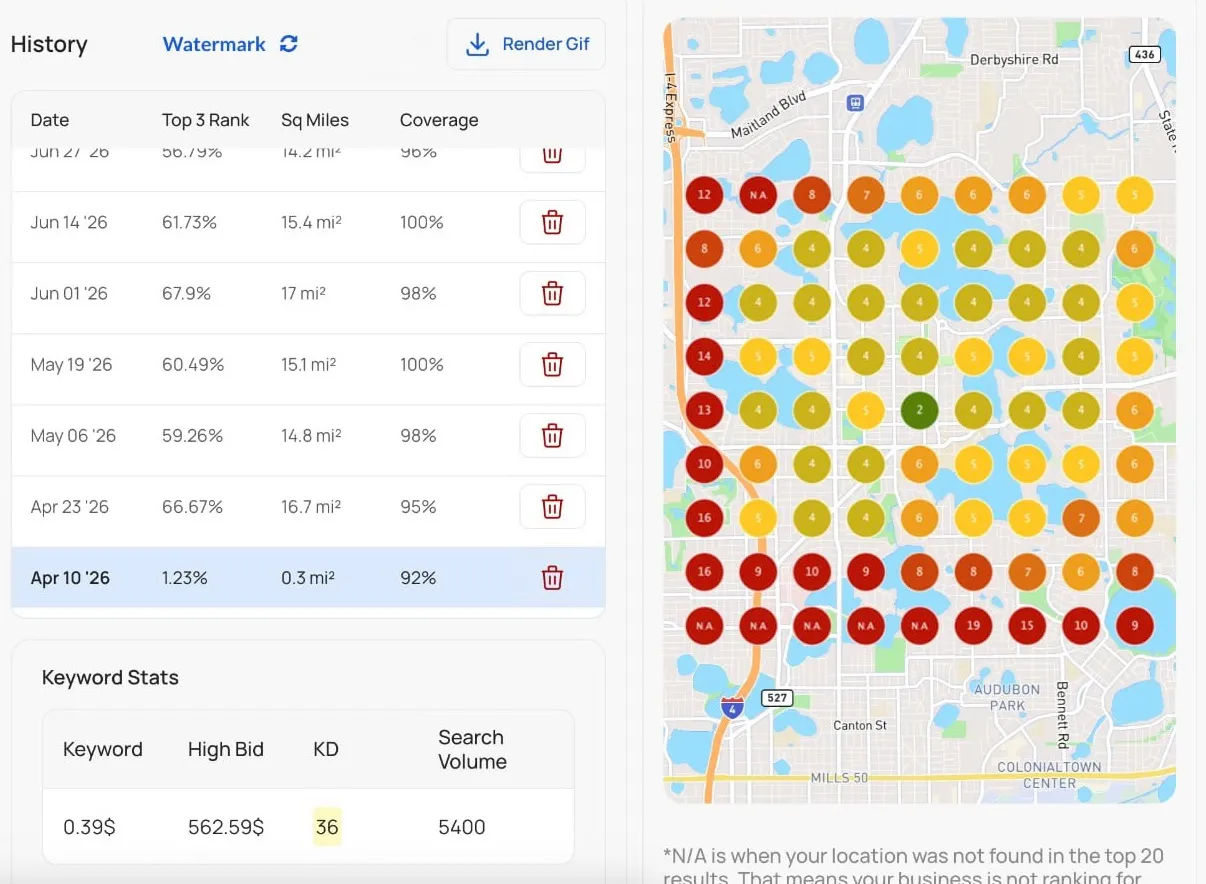Click the rank 13 red map marker
Screen dimensions: 1206x884
pos(705,410)
